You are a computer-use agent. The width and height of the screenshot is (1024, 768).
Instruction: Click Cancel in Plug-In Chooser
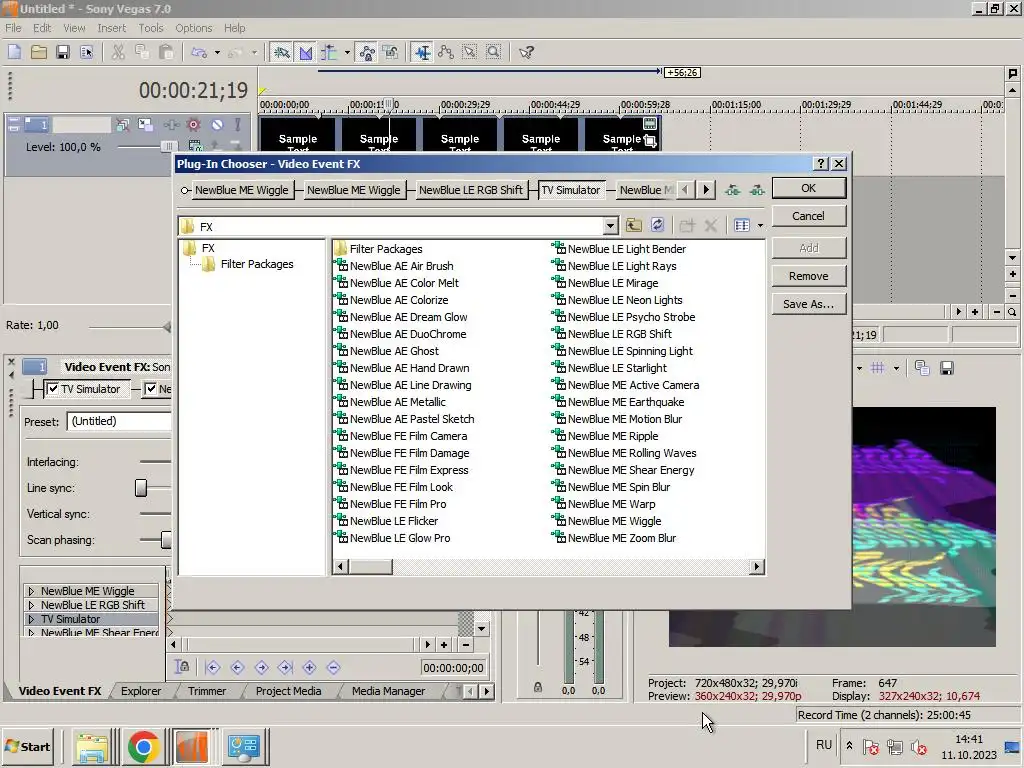[x=808, y=216]
